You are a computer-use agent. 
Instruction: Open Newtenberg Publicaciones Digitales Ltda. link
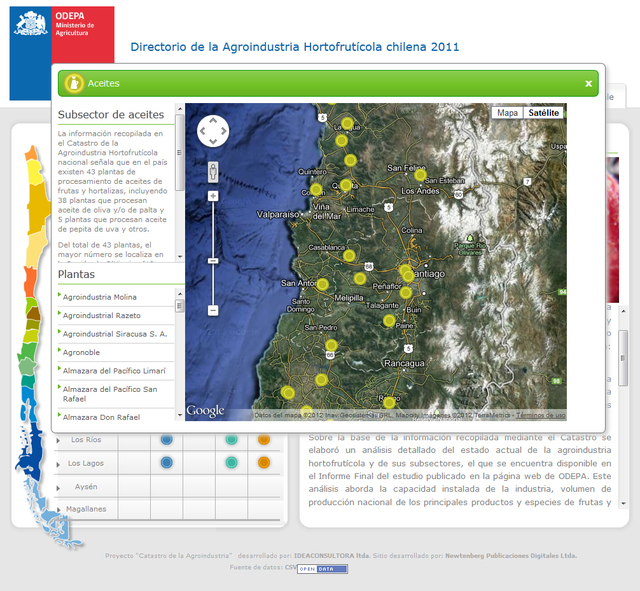click(x=511, y=556)
